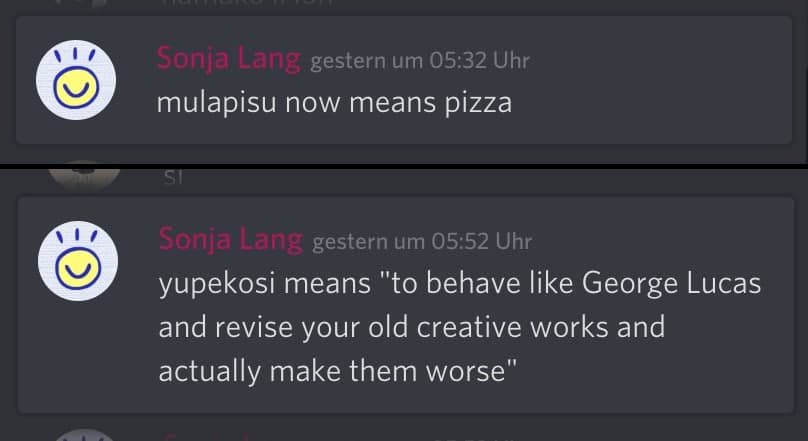Image resolution: width=808 pixels, height=441 pixels.
Task: Click Sonja Lang's avatar beside the mulapisu message
Action: 76,80
